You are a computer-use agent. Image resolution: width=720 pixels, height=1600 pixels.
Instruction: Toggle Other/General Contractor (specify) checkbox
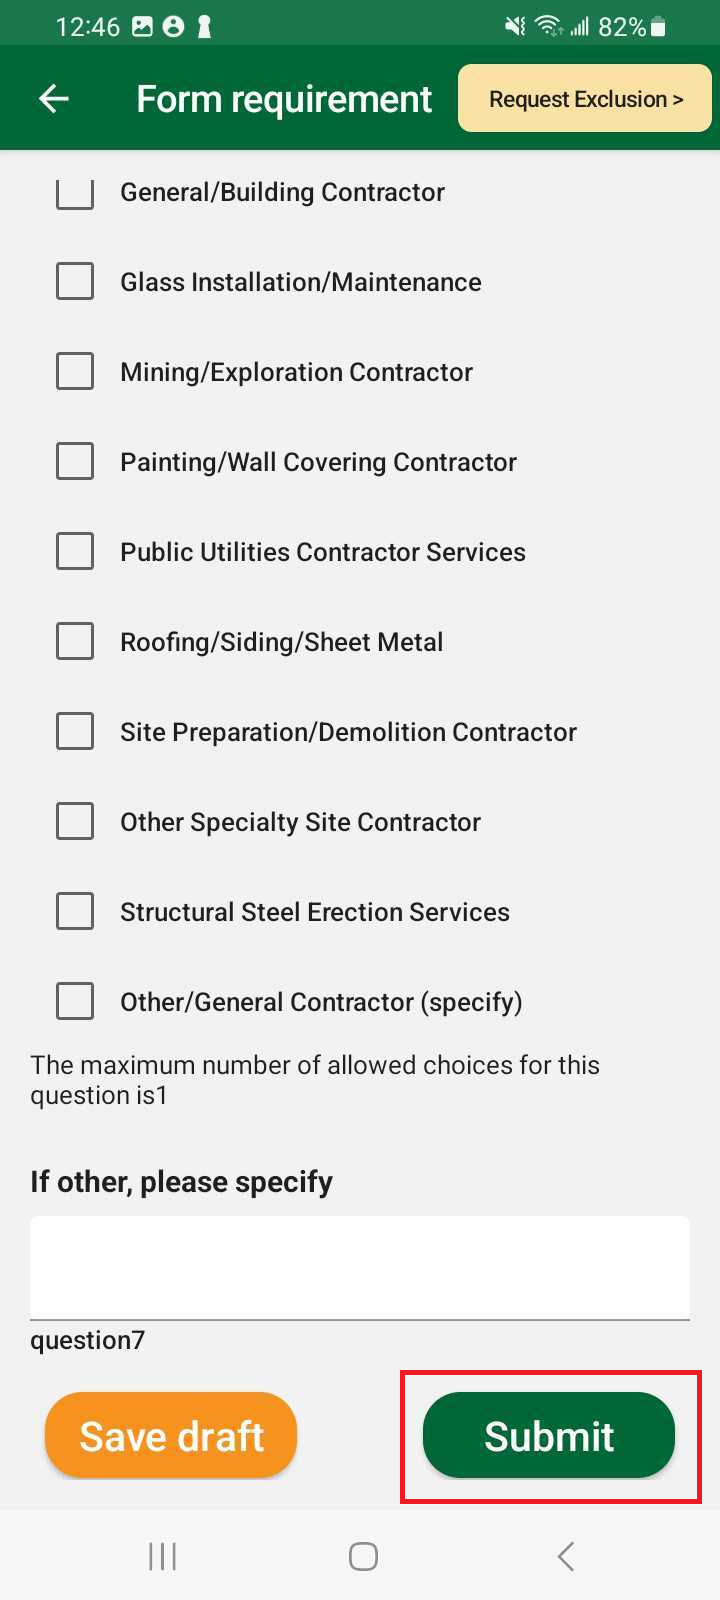point(75,1002)
